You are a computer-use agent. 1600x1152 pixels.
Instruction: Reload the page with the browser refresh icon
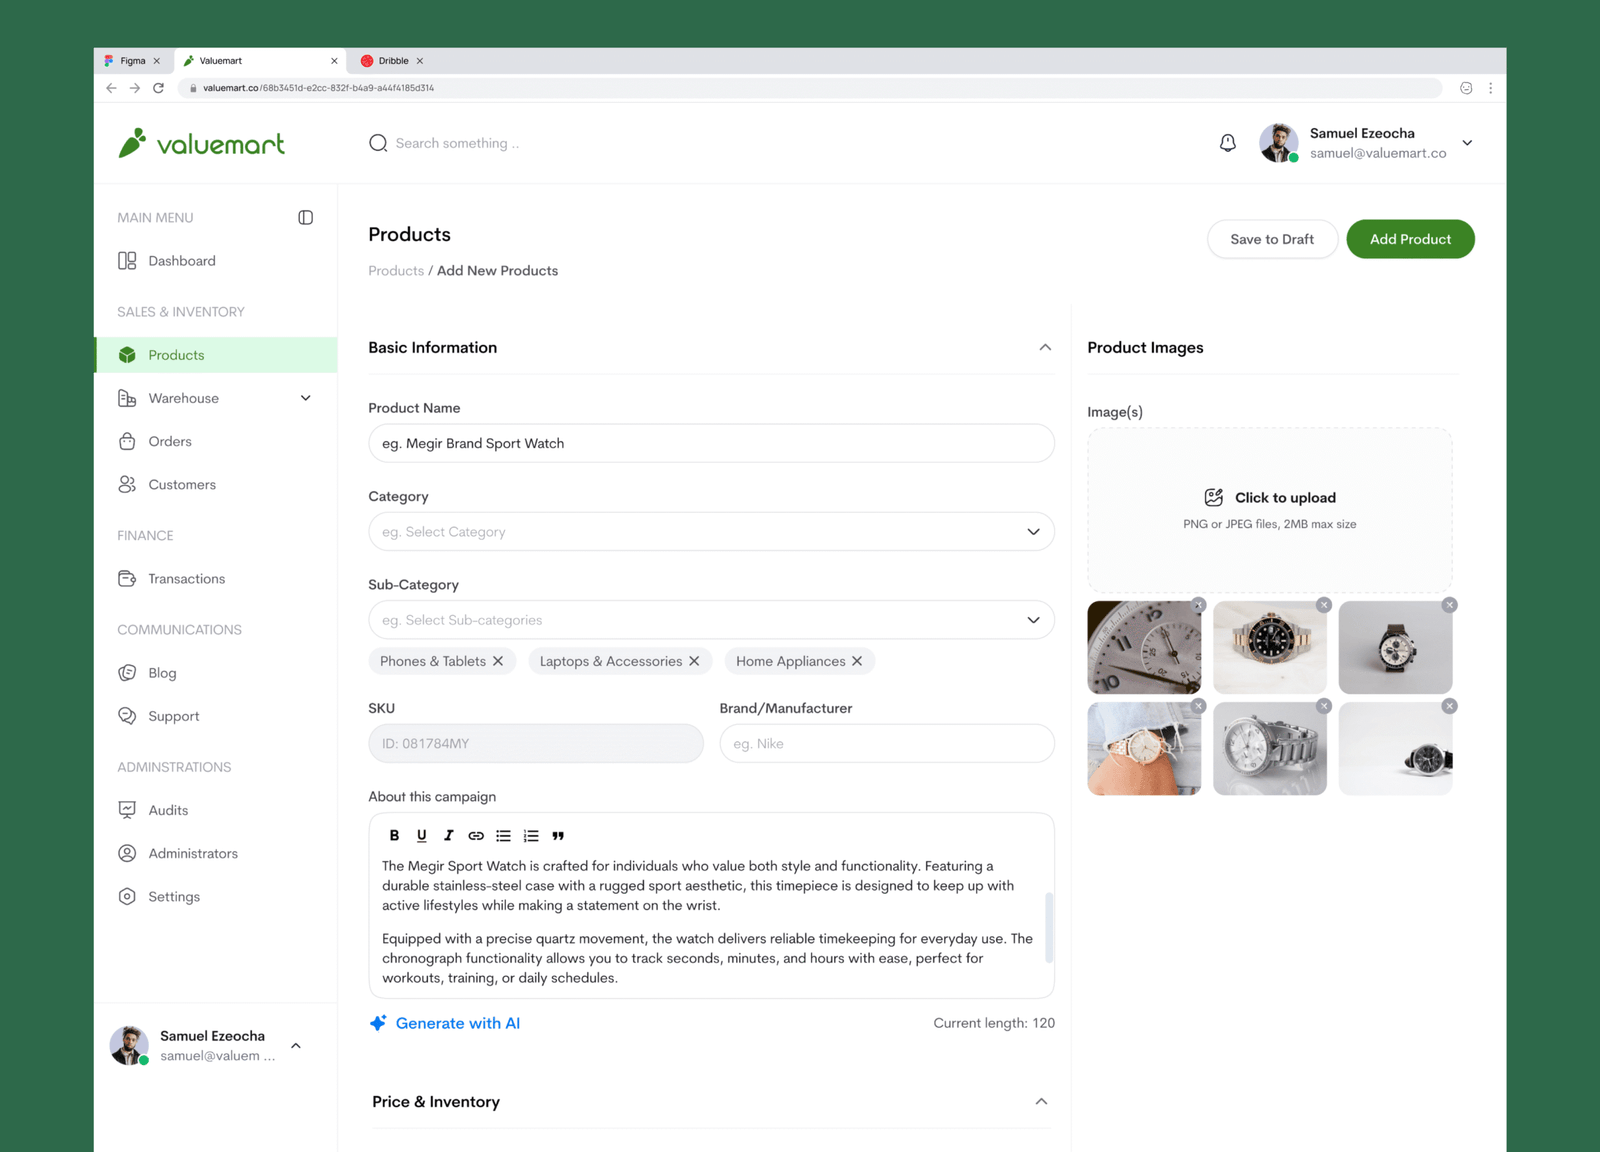pyautogui.click(x=158, y=88)
